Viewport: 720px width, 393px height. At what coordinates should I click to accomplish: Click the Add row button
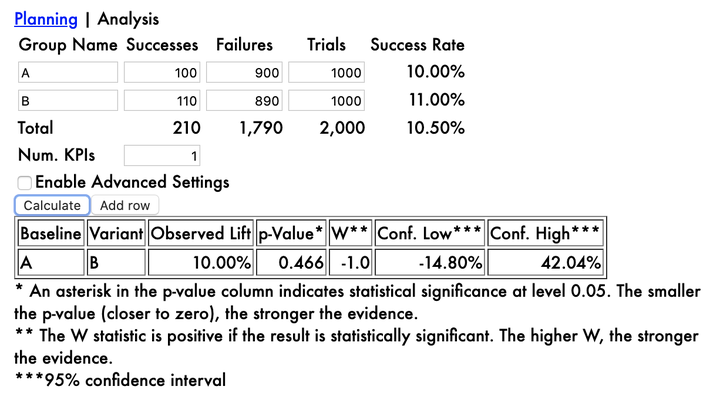click(x=125, y=205)
